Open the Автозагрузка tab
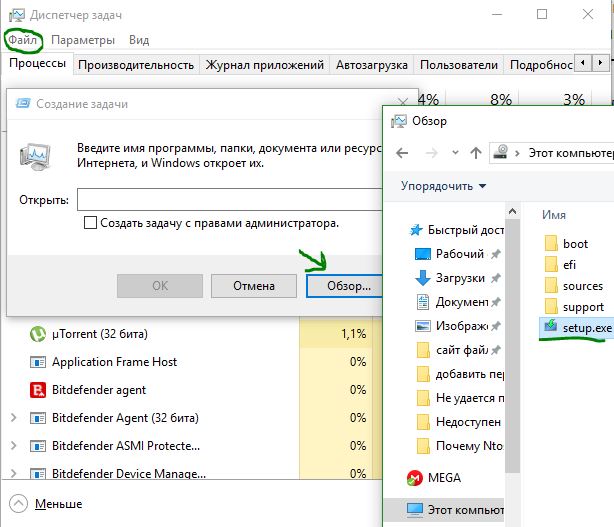 [x=372, y=65]
